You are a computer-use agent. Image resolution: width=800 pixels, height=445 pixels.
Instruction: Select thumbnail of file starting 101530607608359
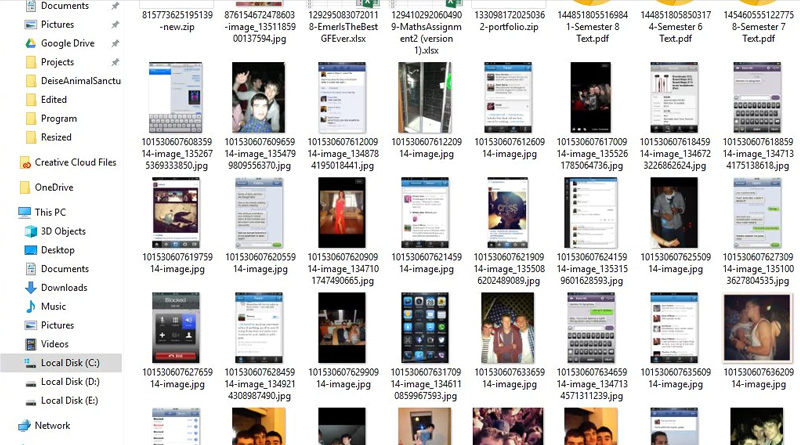coord(175,97)
